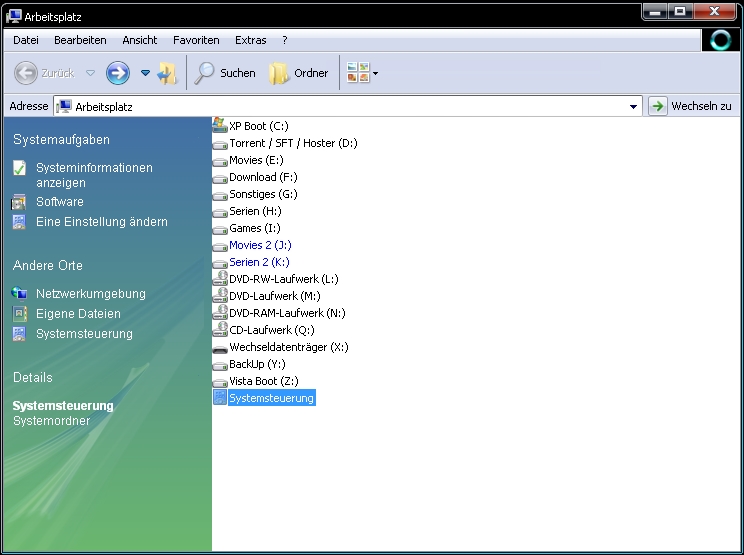Click the 'XP Boot (C:)' label
The width and height of the screenshot is (744, 555).
click(259, 126)
